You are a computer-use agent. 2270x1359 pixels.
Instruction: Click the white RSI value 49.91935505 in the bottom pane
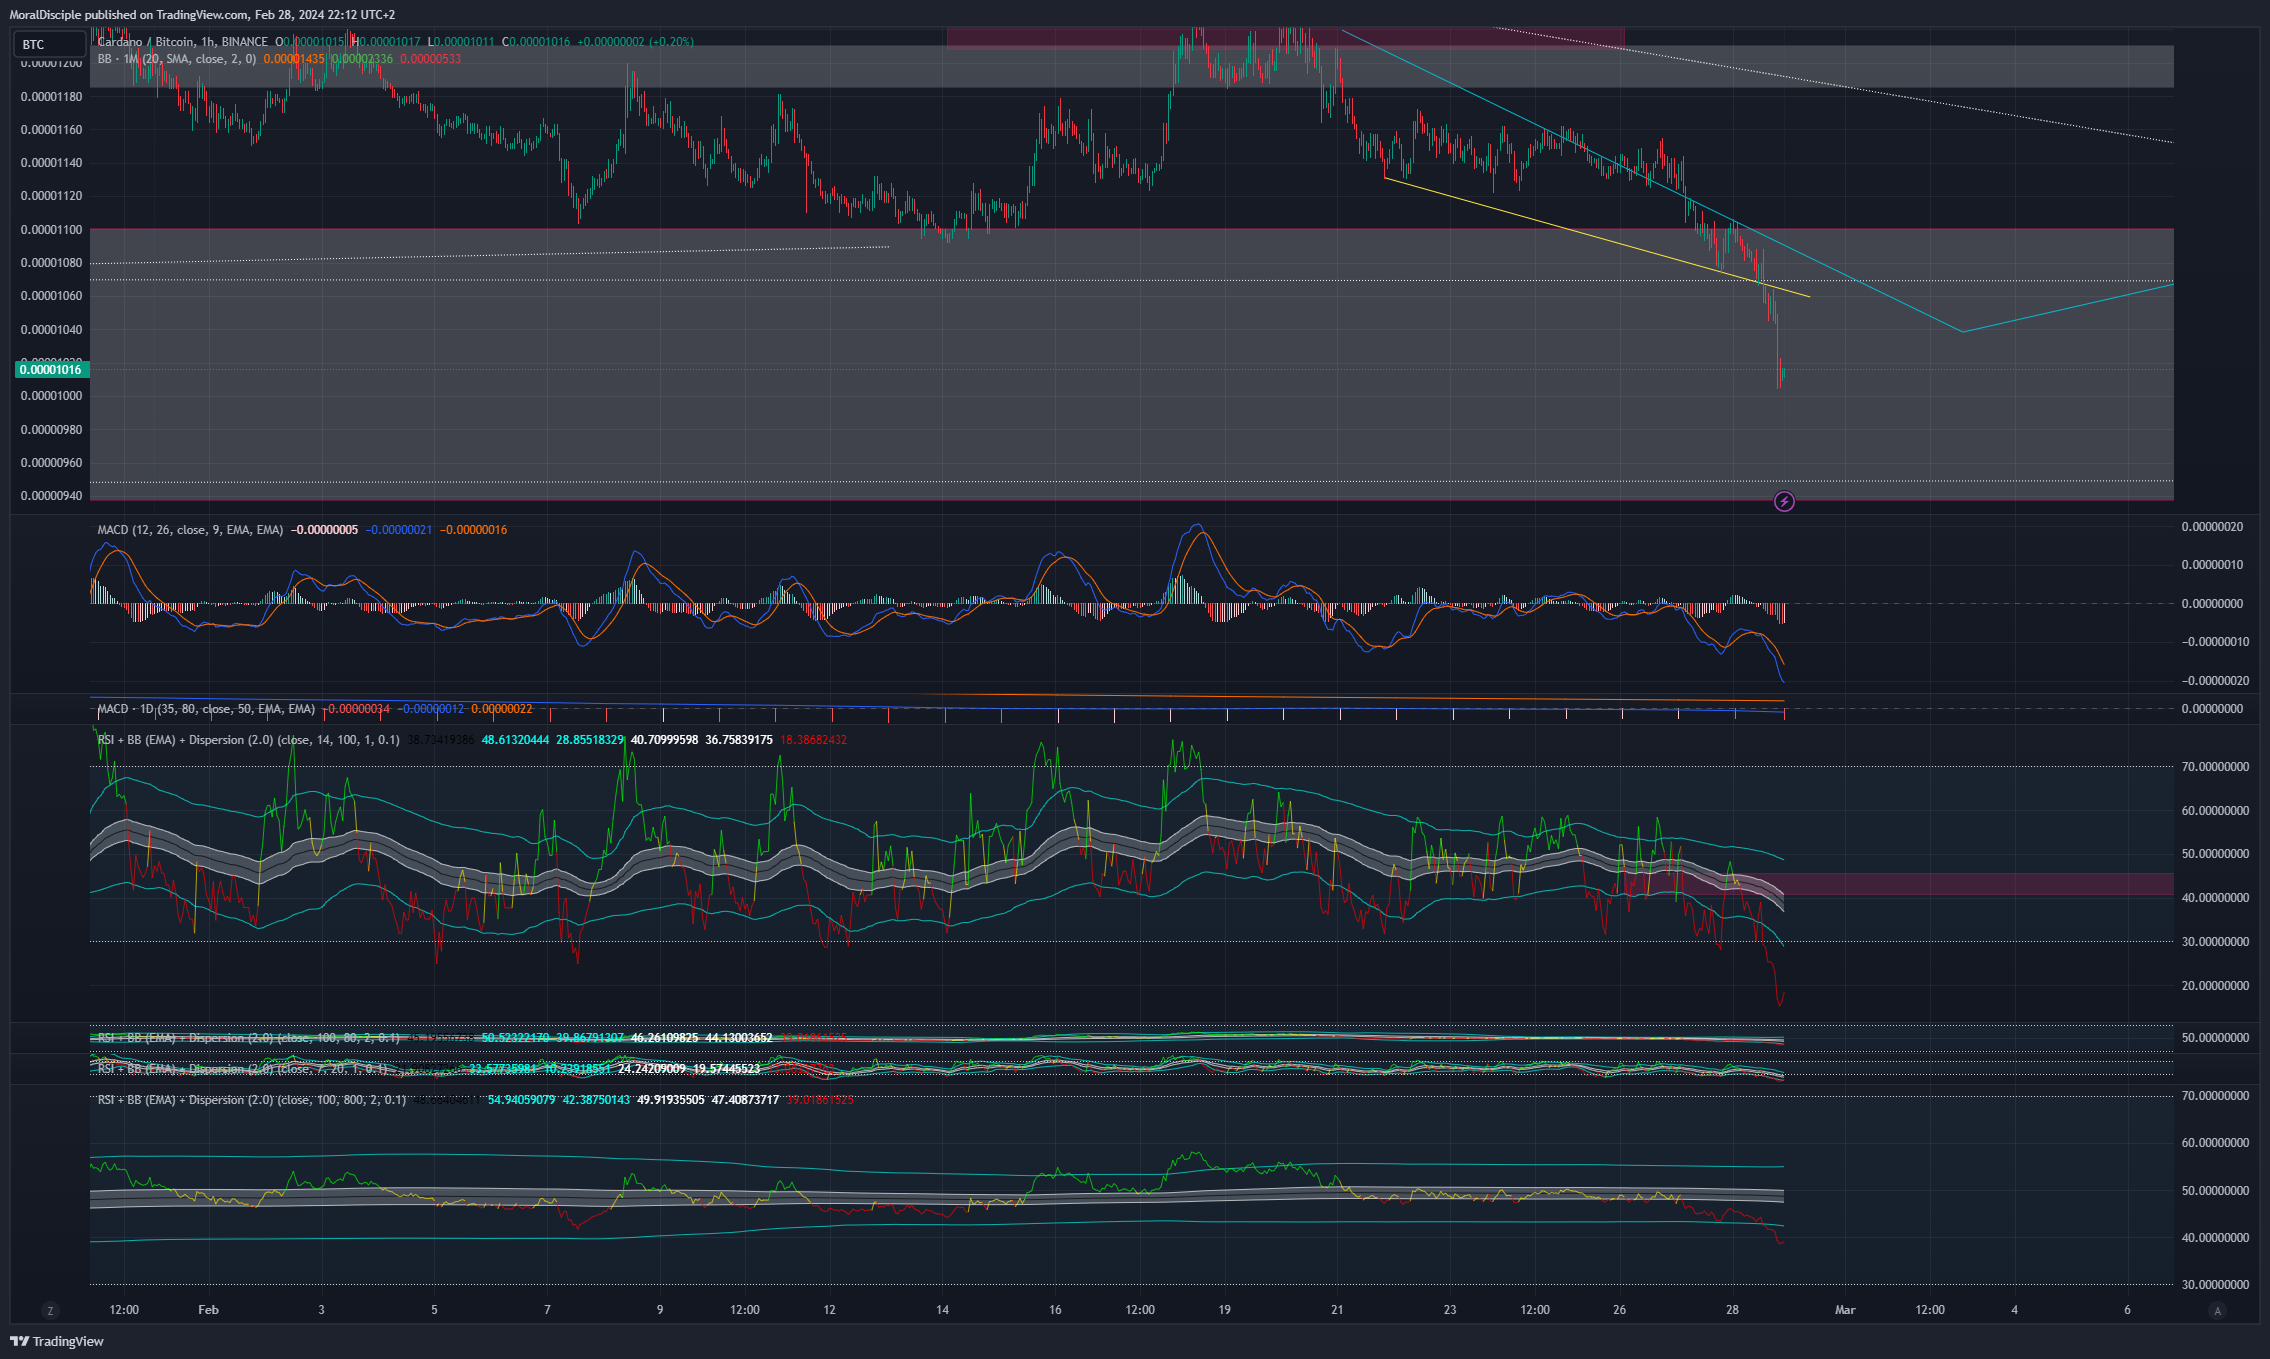pos(671,1100)
